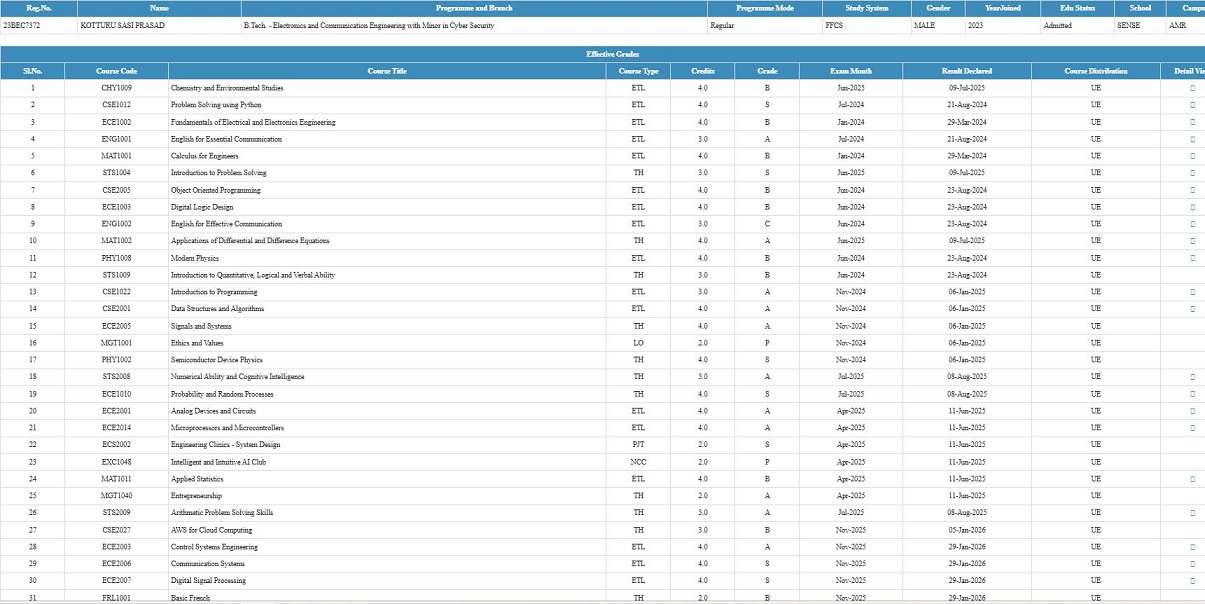Image resolution: width=1205 pixels, height=604 pixels.
Task: Show detail view for Modern Physics row
Action: point(1192,258)
